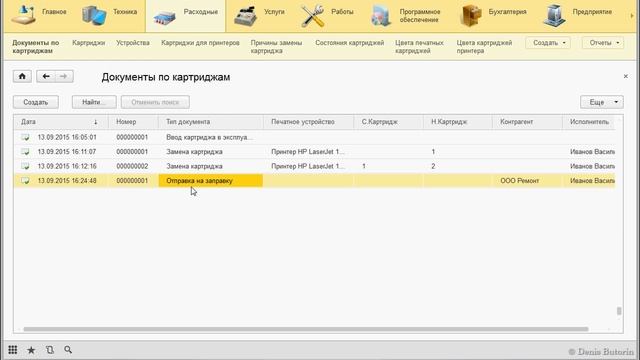Viewport: 640px width, 360px height.
Task: Open Цвета печатных картриджей item
Action: pos(419,47)
